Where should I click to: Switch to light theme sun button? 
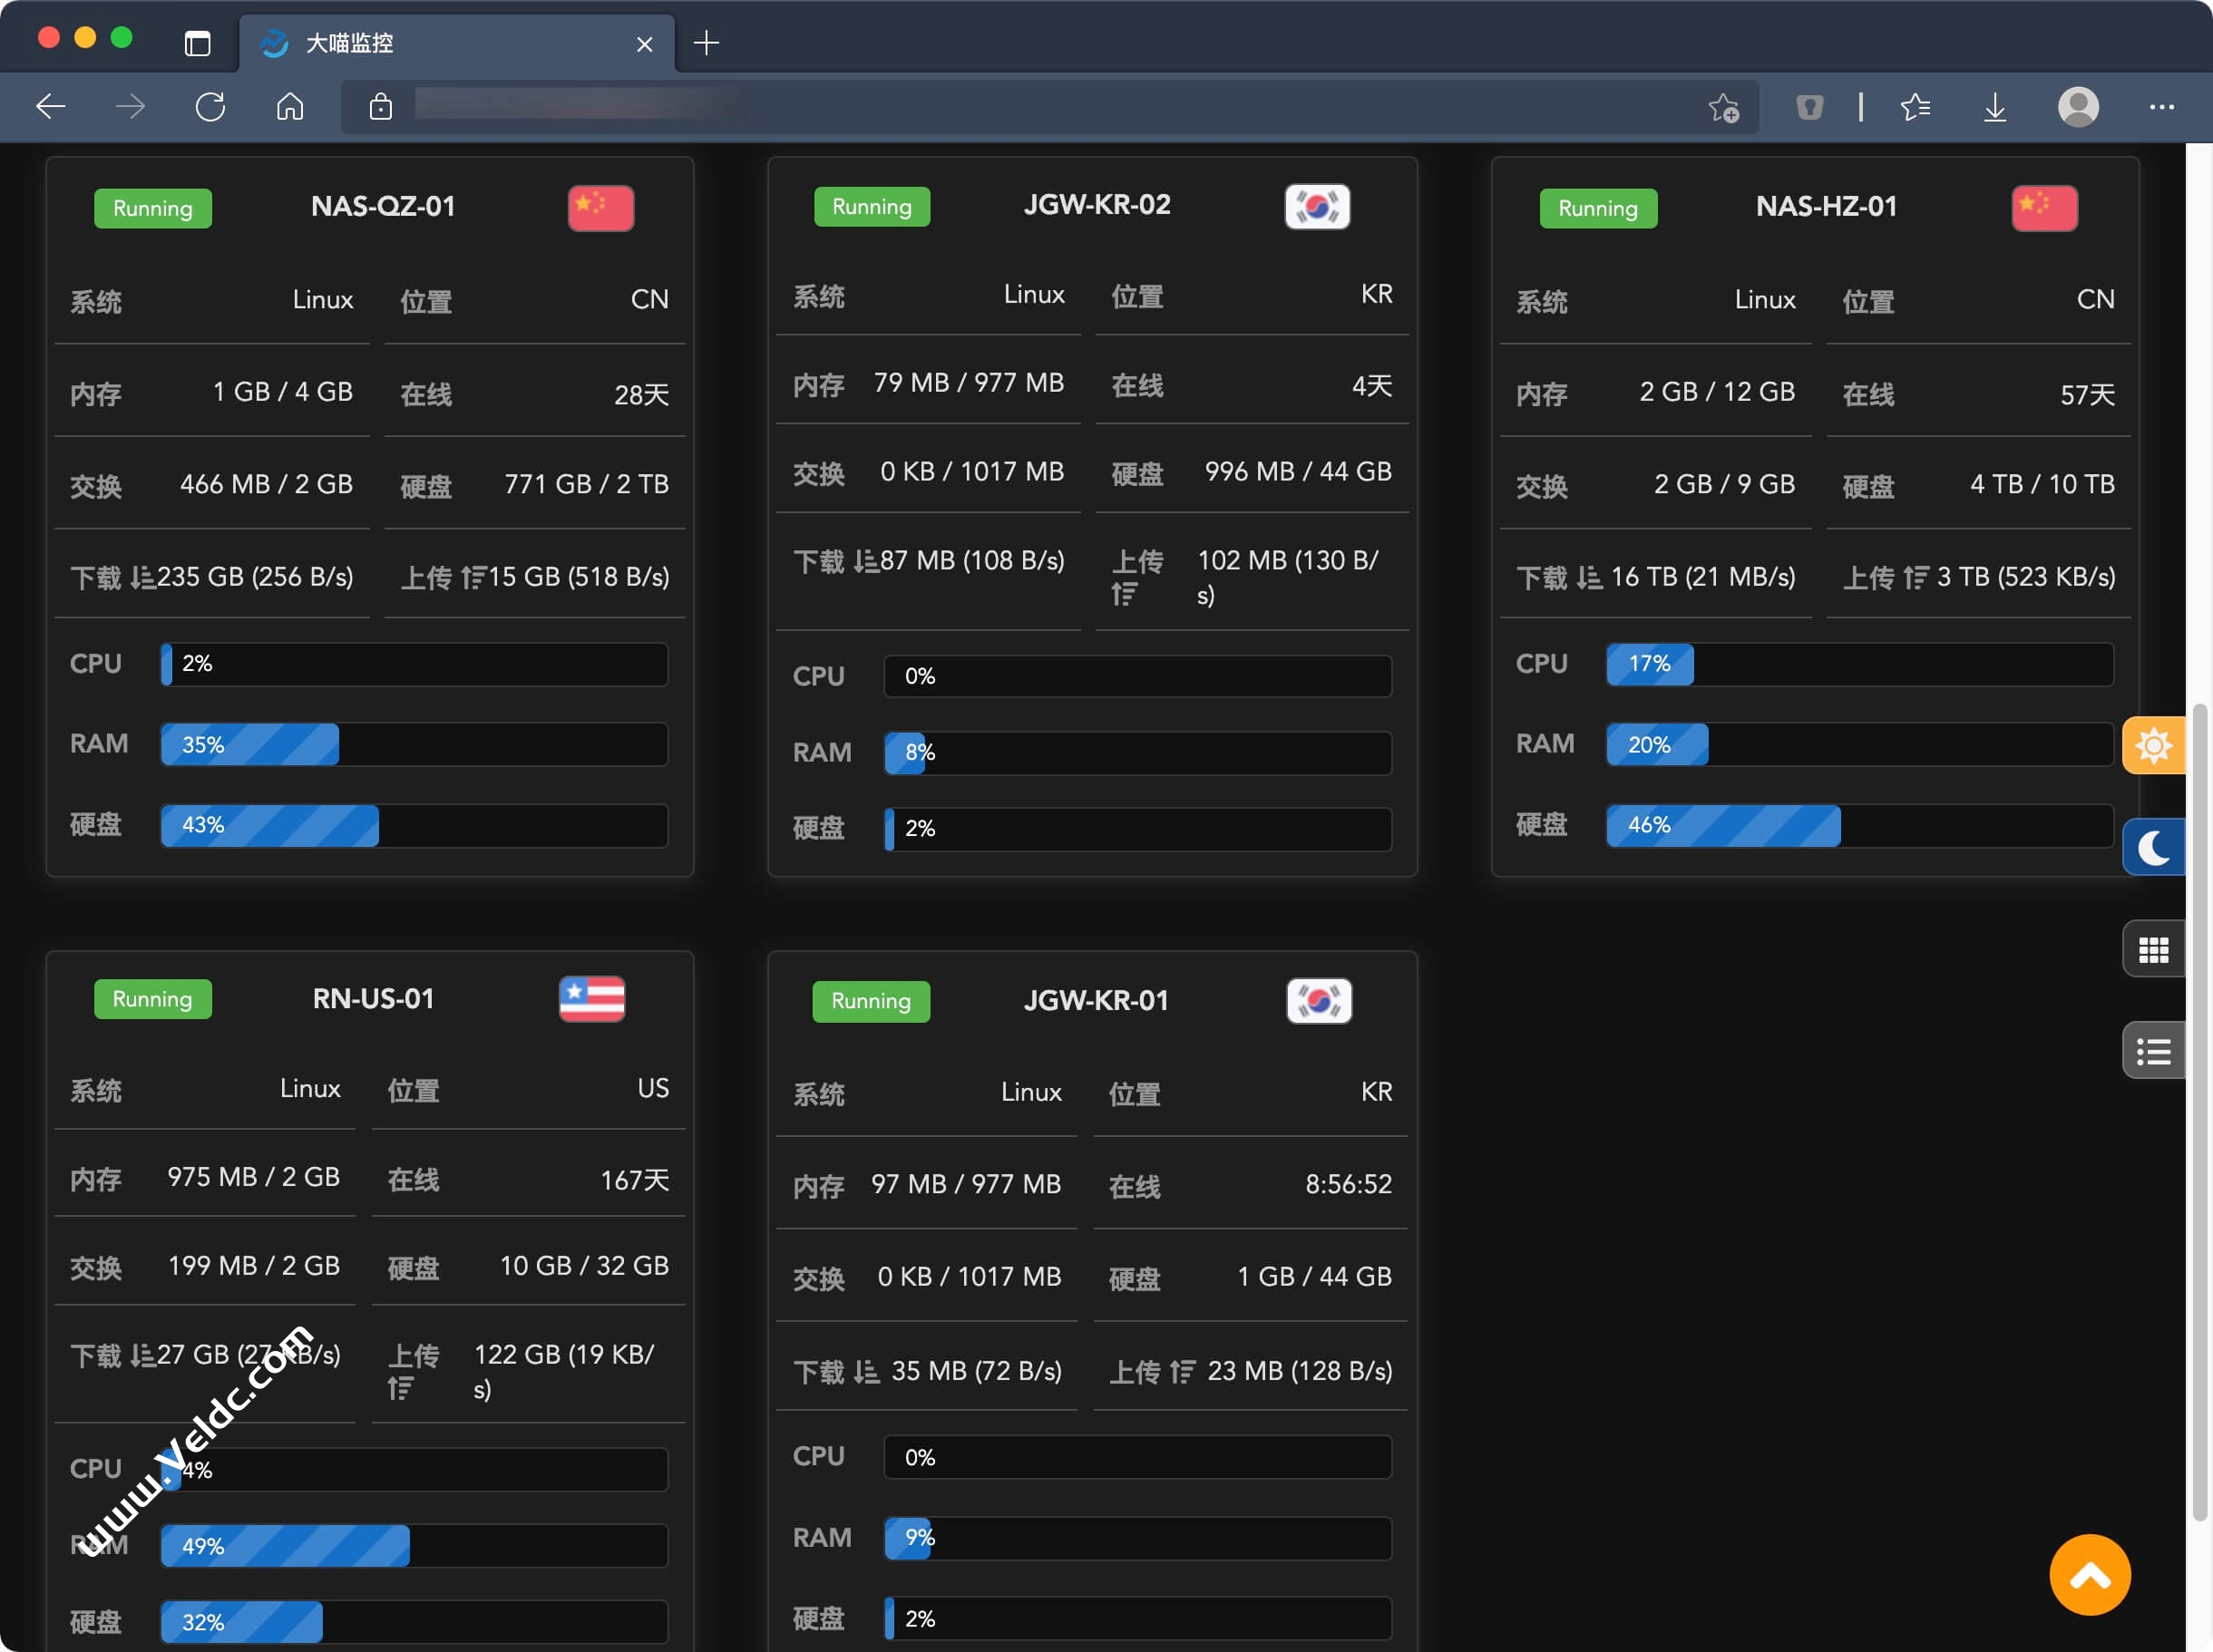tap(2153, 745)
